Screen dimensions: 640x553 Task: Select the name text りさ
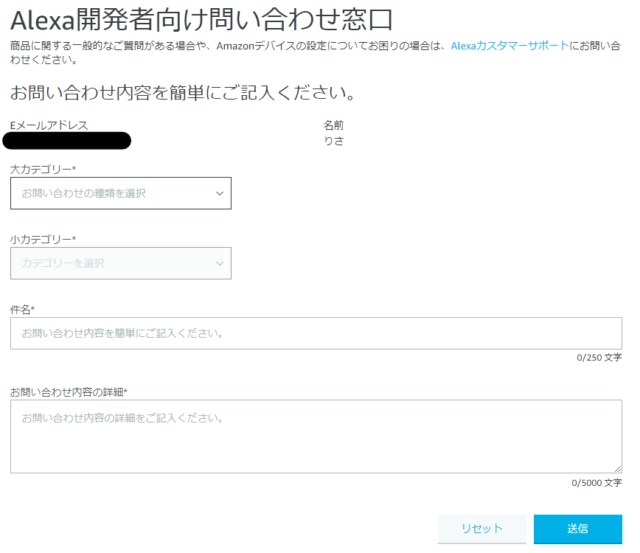coord(334,141)
